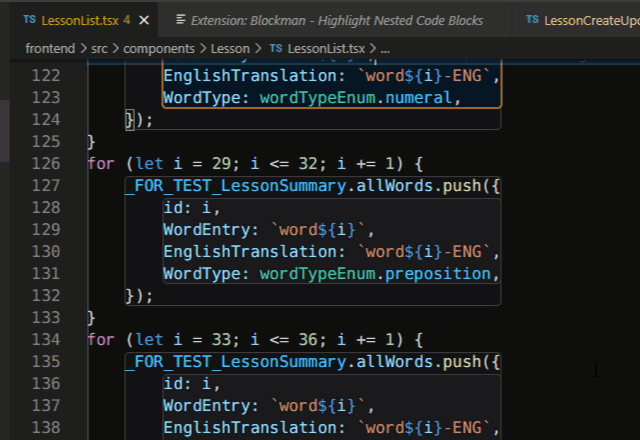The width and height of the screenshot is (640, 440).
Task: Click EnglishTranslation on line 138
Action: pos(250,427)
